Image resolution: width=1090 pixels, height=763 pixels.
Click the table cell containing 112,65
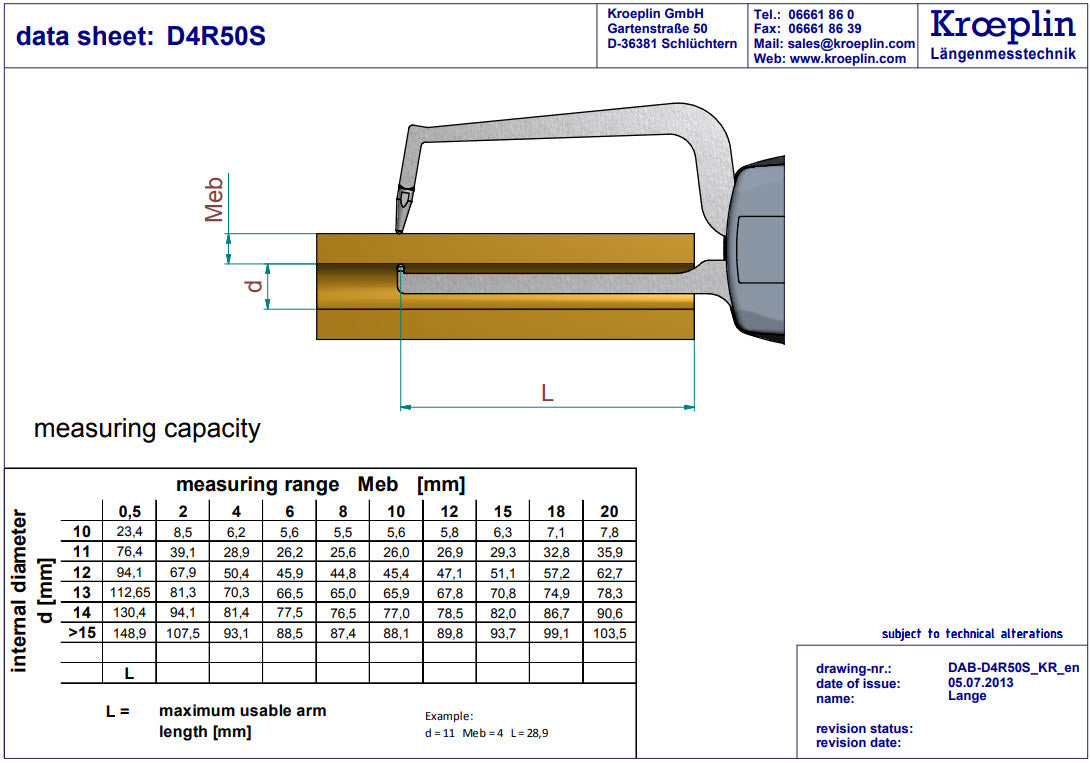pos(129,592)
